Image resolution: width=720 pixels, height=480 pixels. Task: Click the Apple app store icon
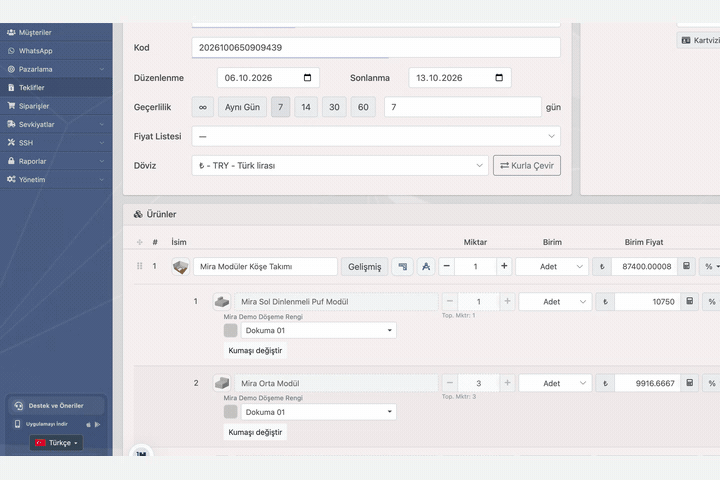[x=88, y=424]
